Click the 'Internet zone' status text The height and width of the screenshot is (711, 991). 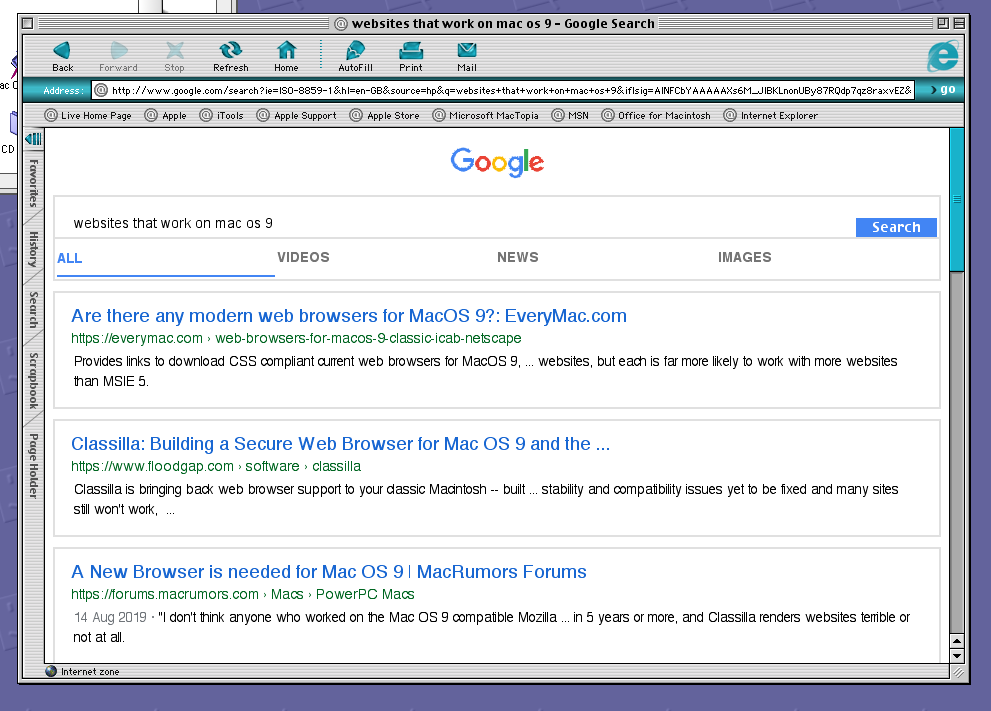pos(90,672)
